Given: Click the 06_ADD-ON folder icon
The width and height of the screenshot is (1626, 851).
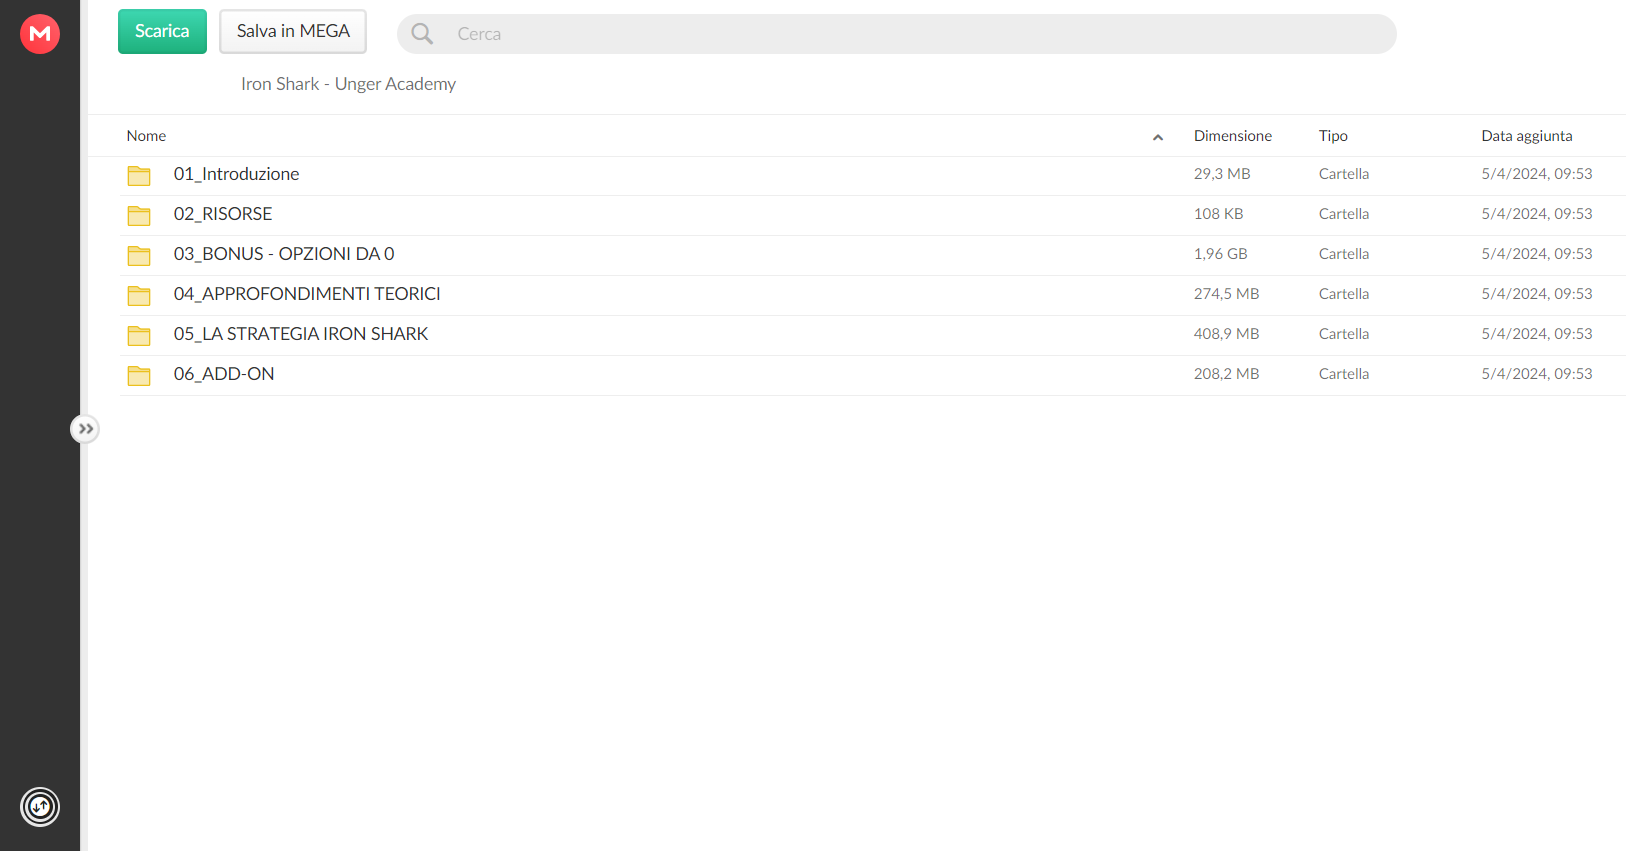Looking at the screenshot, I should (x=139, y=375).
